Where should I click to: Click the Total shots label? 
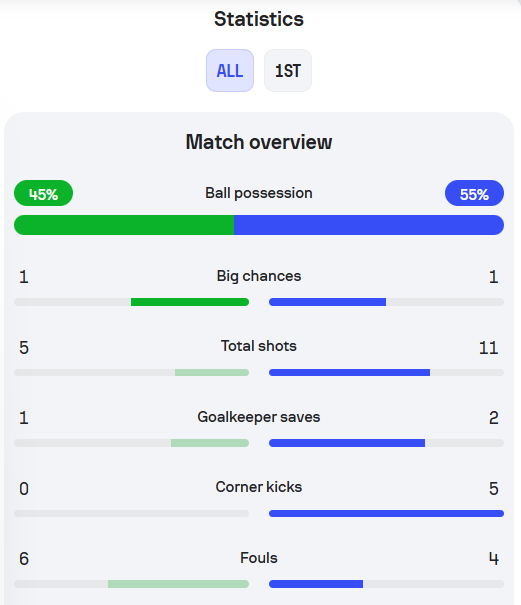click(259, 346)
